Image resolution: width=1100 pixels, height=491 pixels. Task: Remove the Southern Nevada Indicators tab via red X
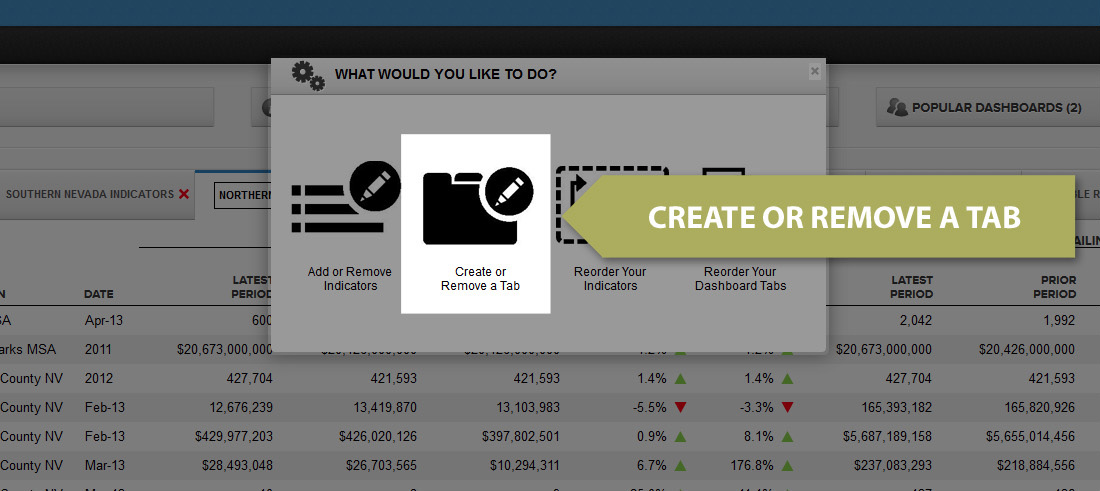tap(184, 194)
